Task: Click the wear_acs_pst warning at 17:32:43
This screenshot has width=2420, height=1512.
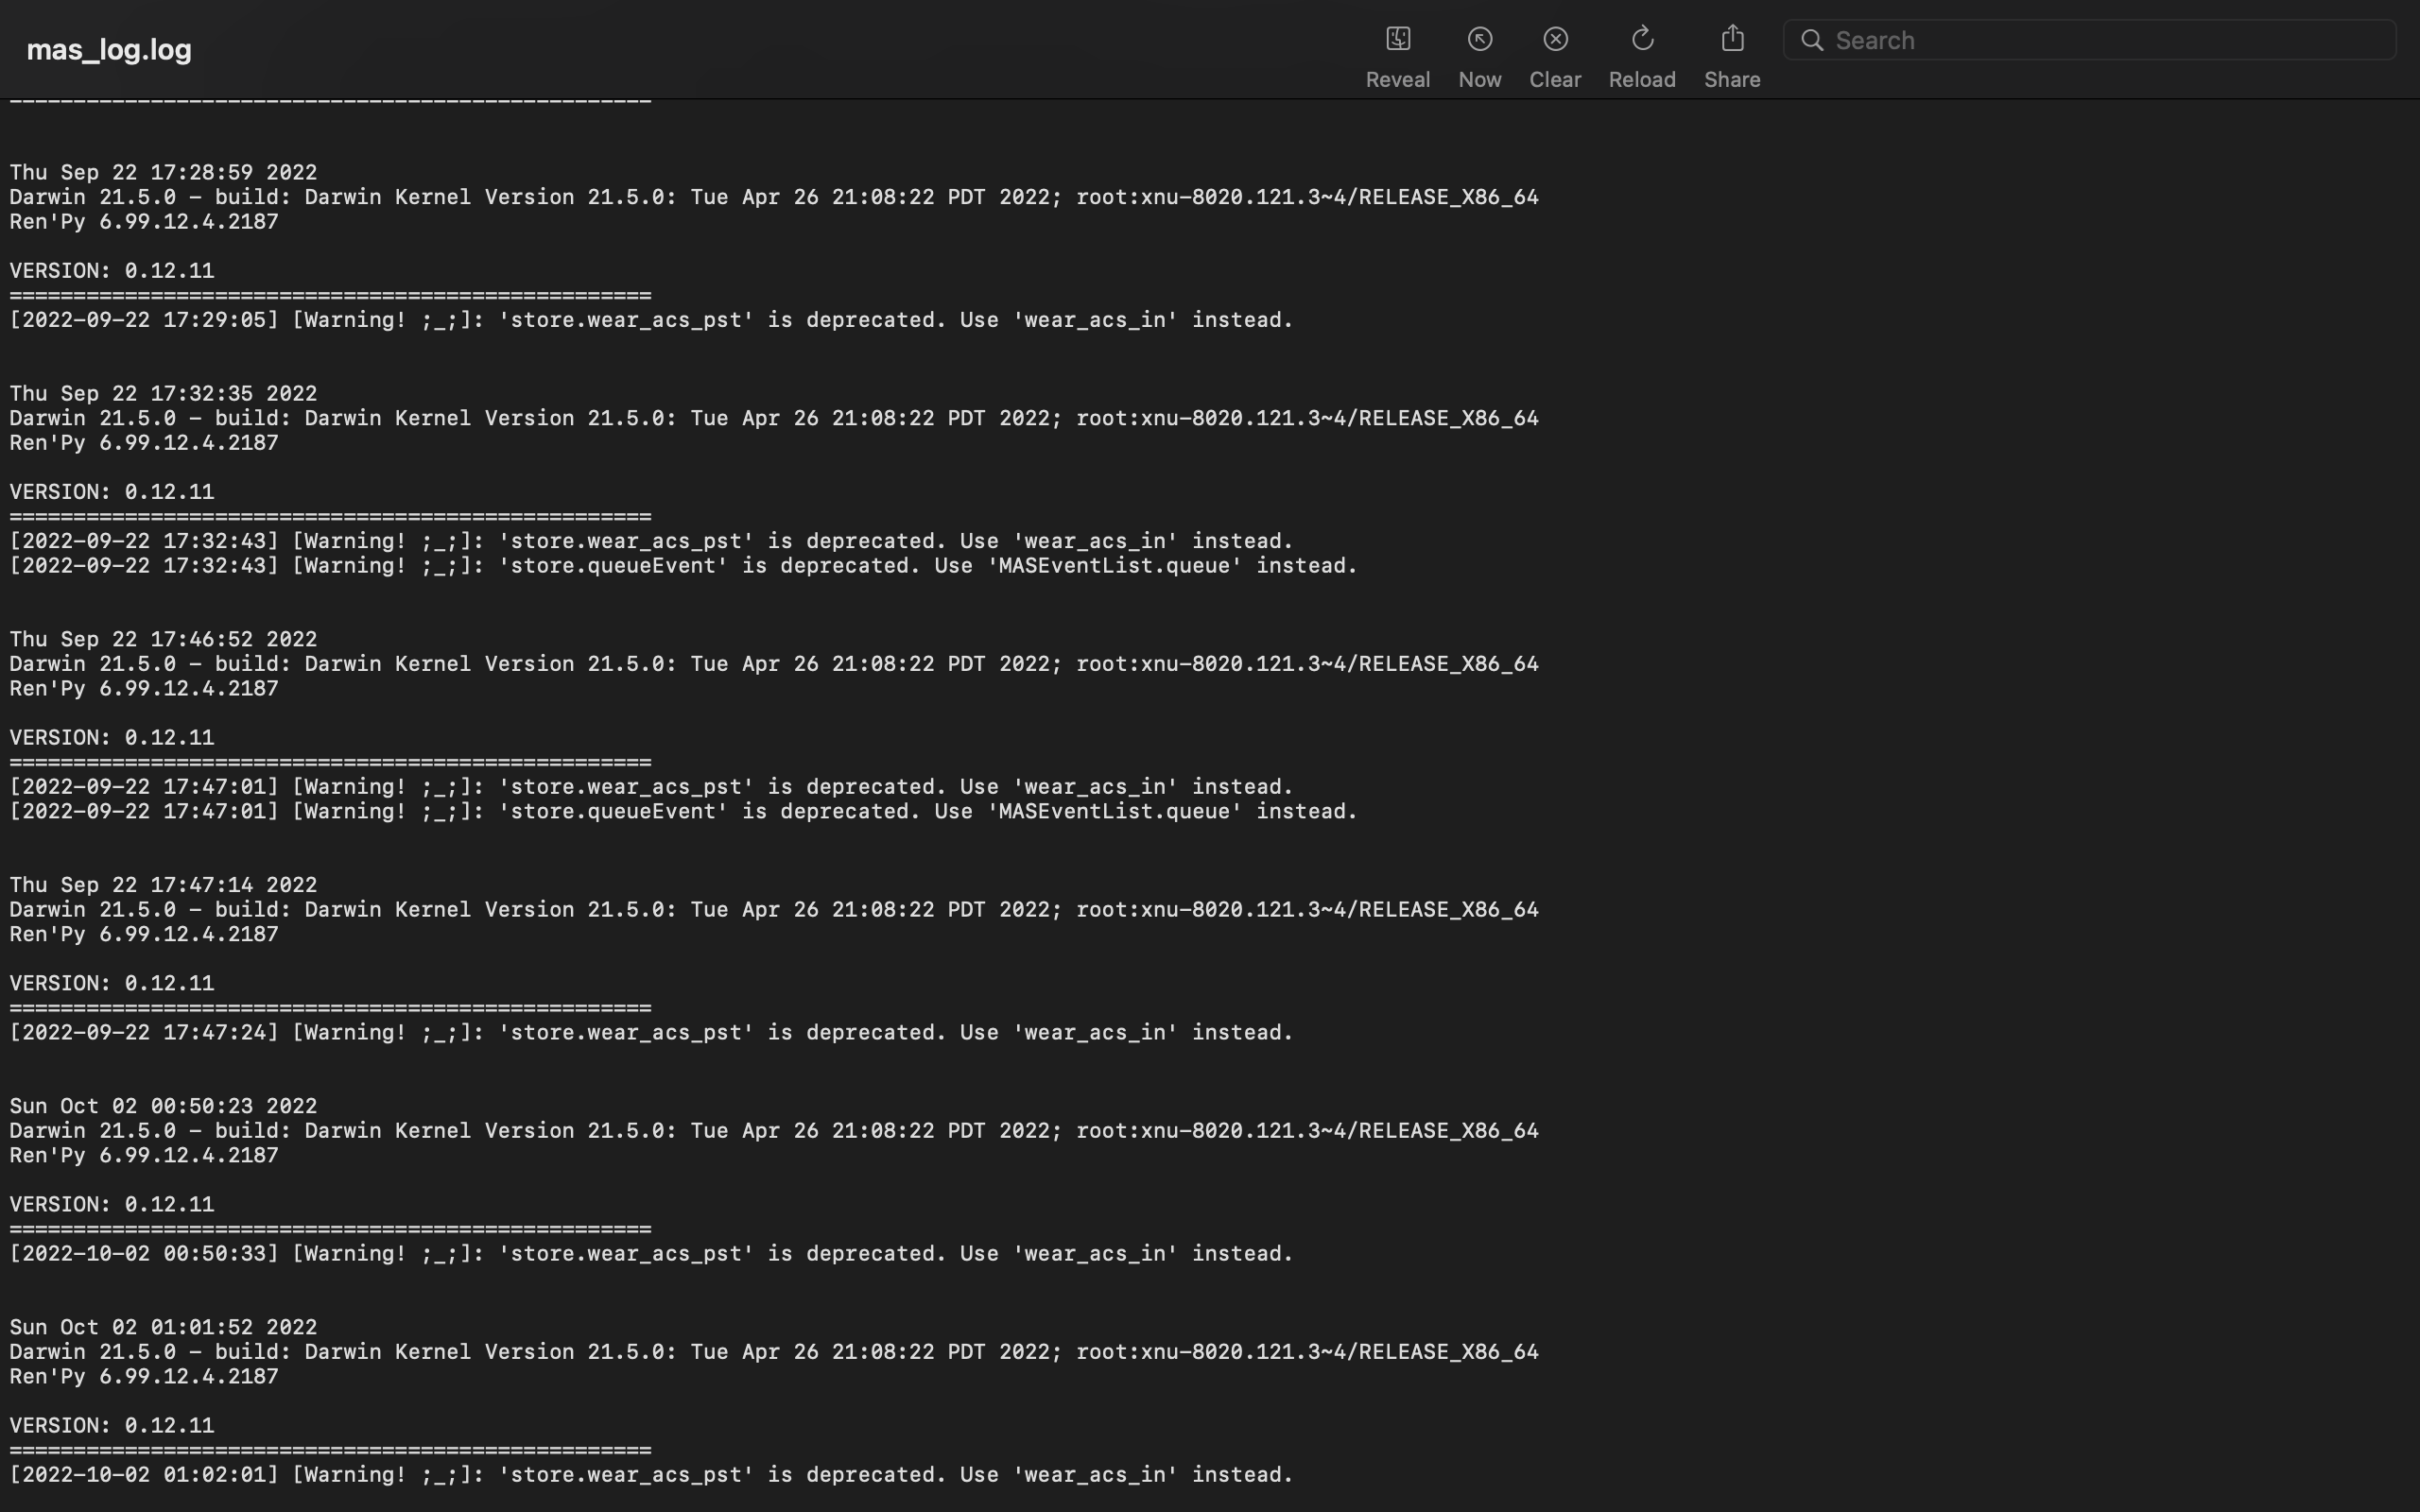Action: [x=651, y=541]
